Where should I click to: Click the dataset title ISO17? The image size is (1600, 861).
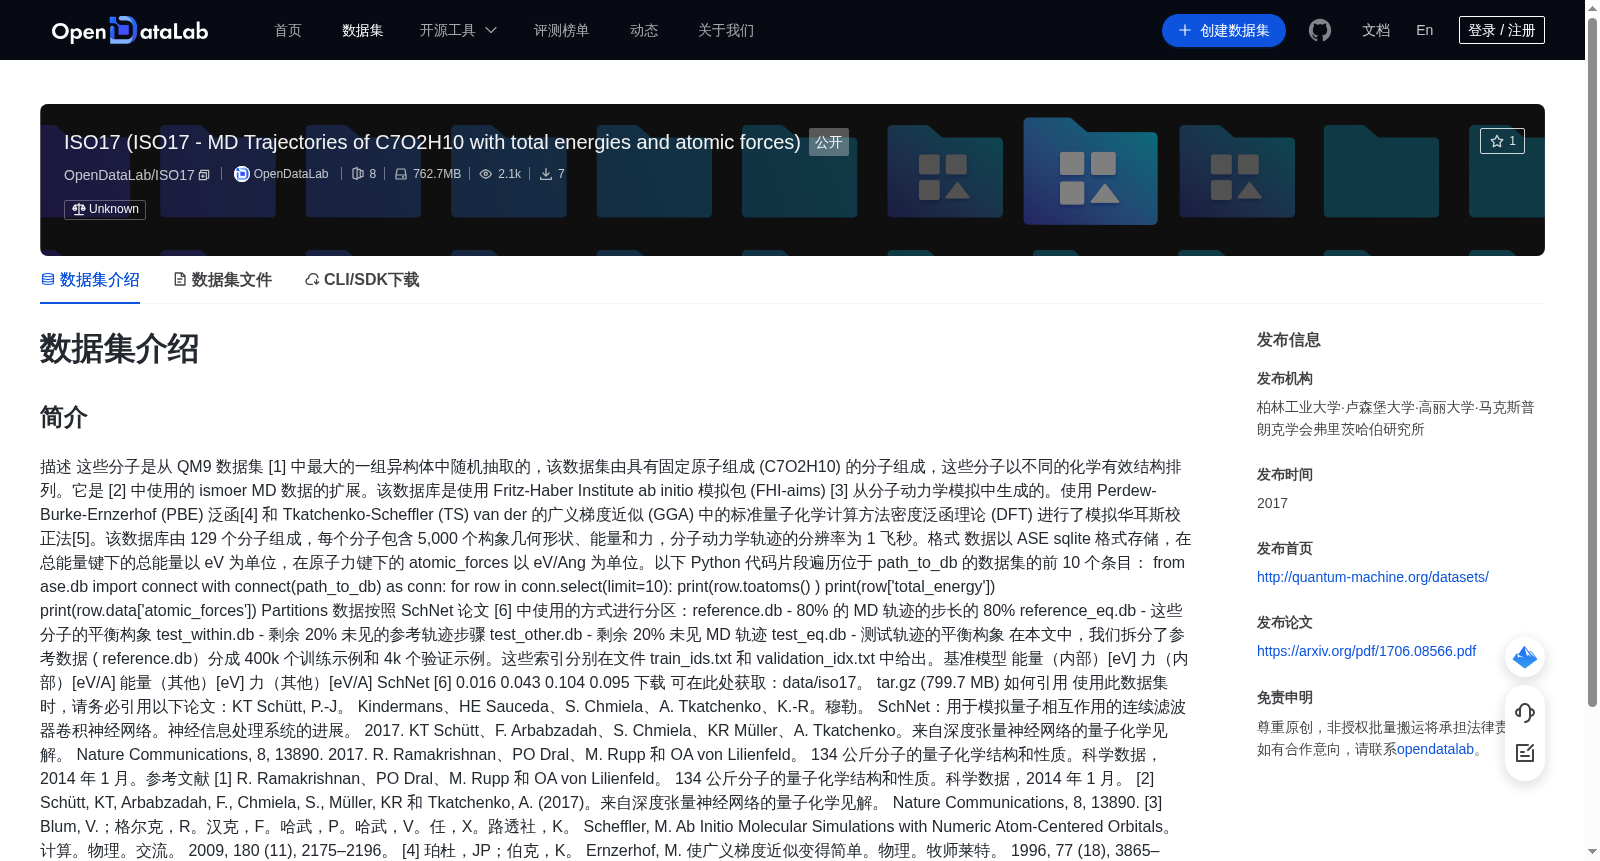coord(432,142)
